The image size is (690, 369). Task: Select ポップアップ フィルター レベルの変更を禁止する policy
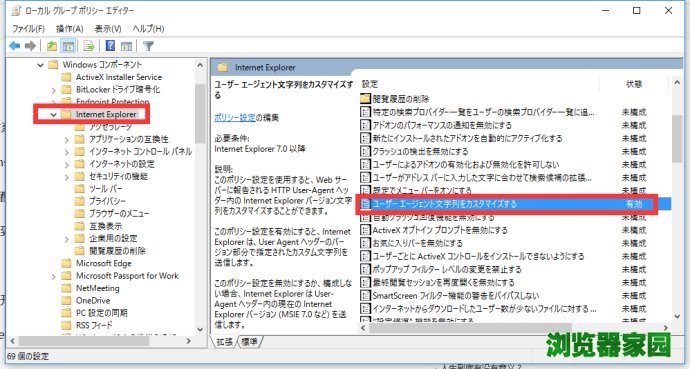pos(447,269)
